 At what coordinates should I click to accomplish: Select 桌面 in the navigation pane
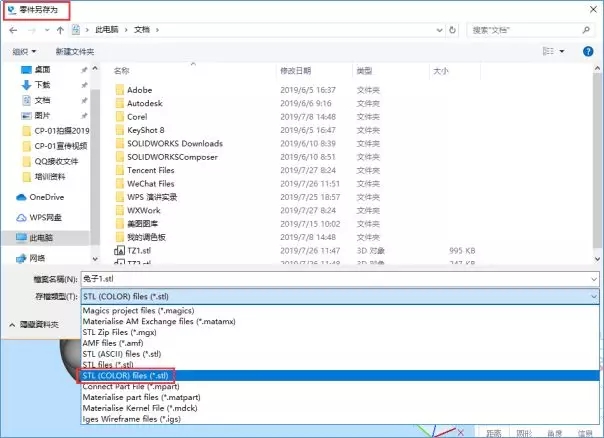(42, 70)
